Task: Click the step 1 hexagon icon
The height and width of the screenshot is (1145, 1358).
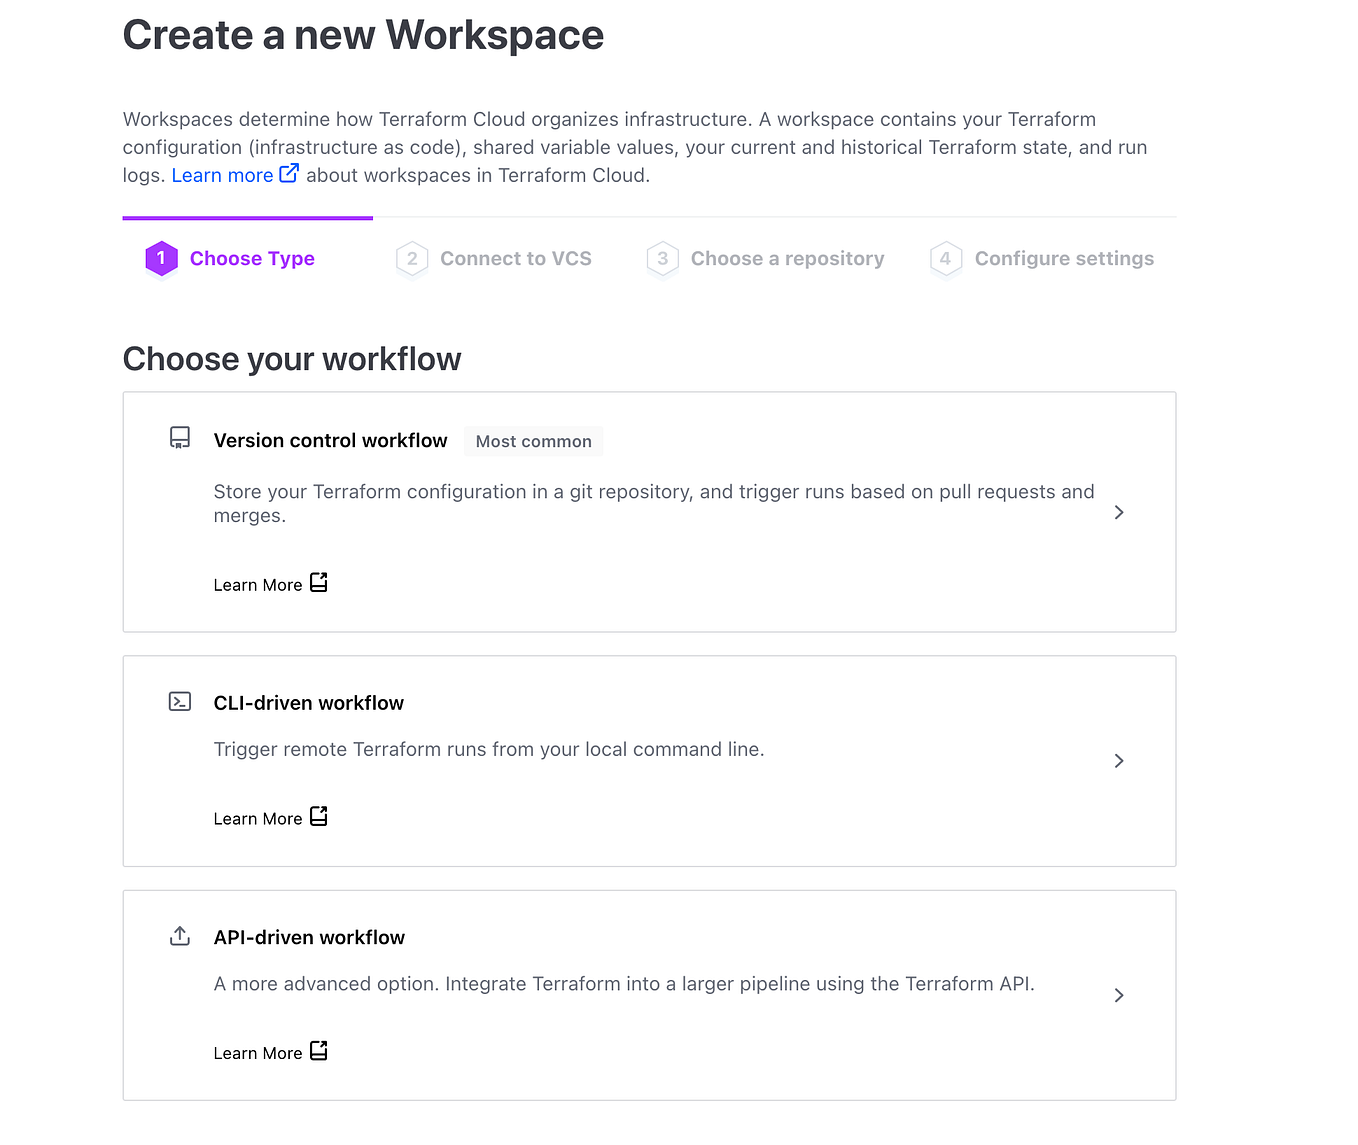Action: click(161, 258)
